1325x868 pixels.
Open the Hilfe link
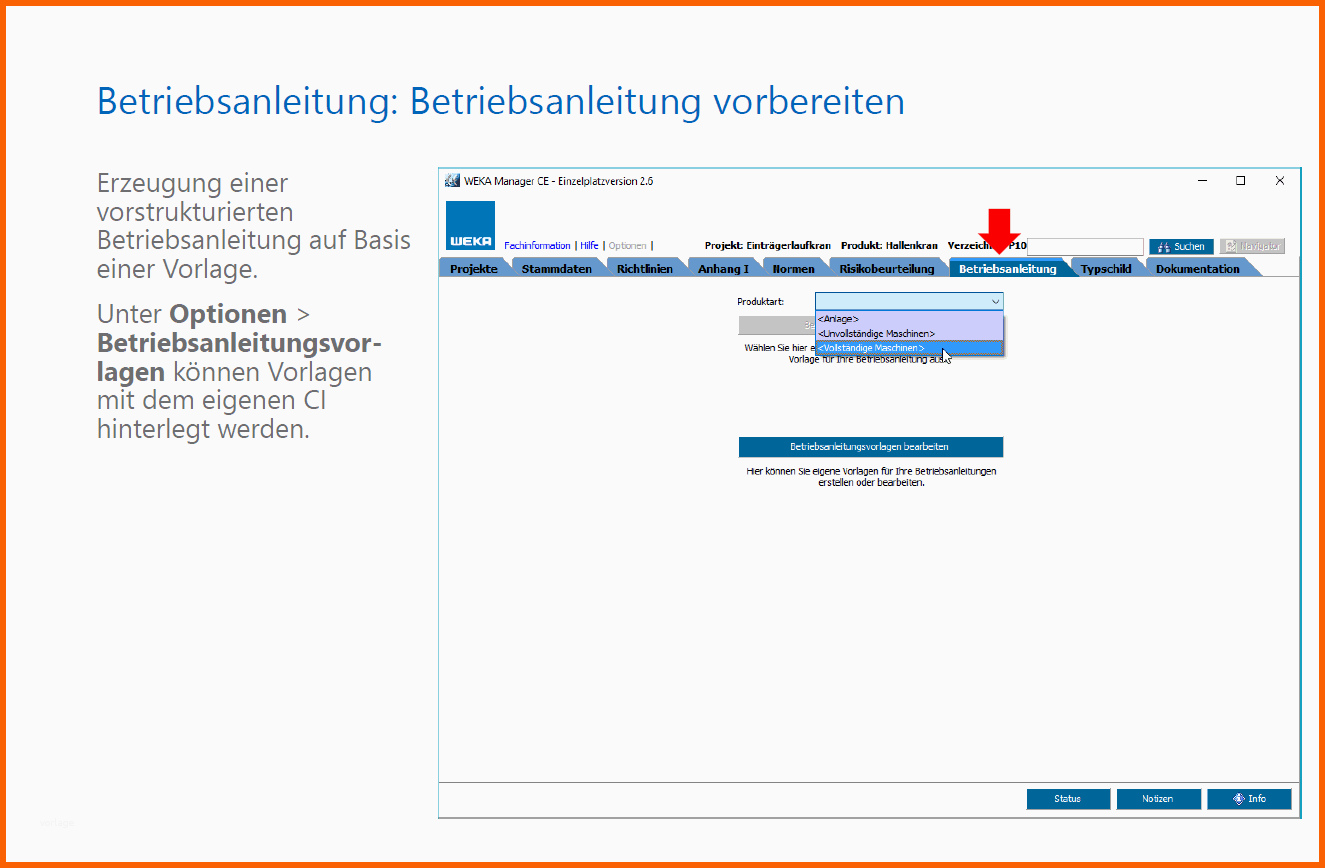(589, 246)
